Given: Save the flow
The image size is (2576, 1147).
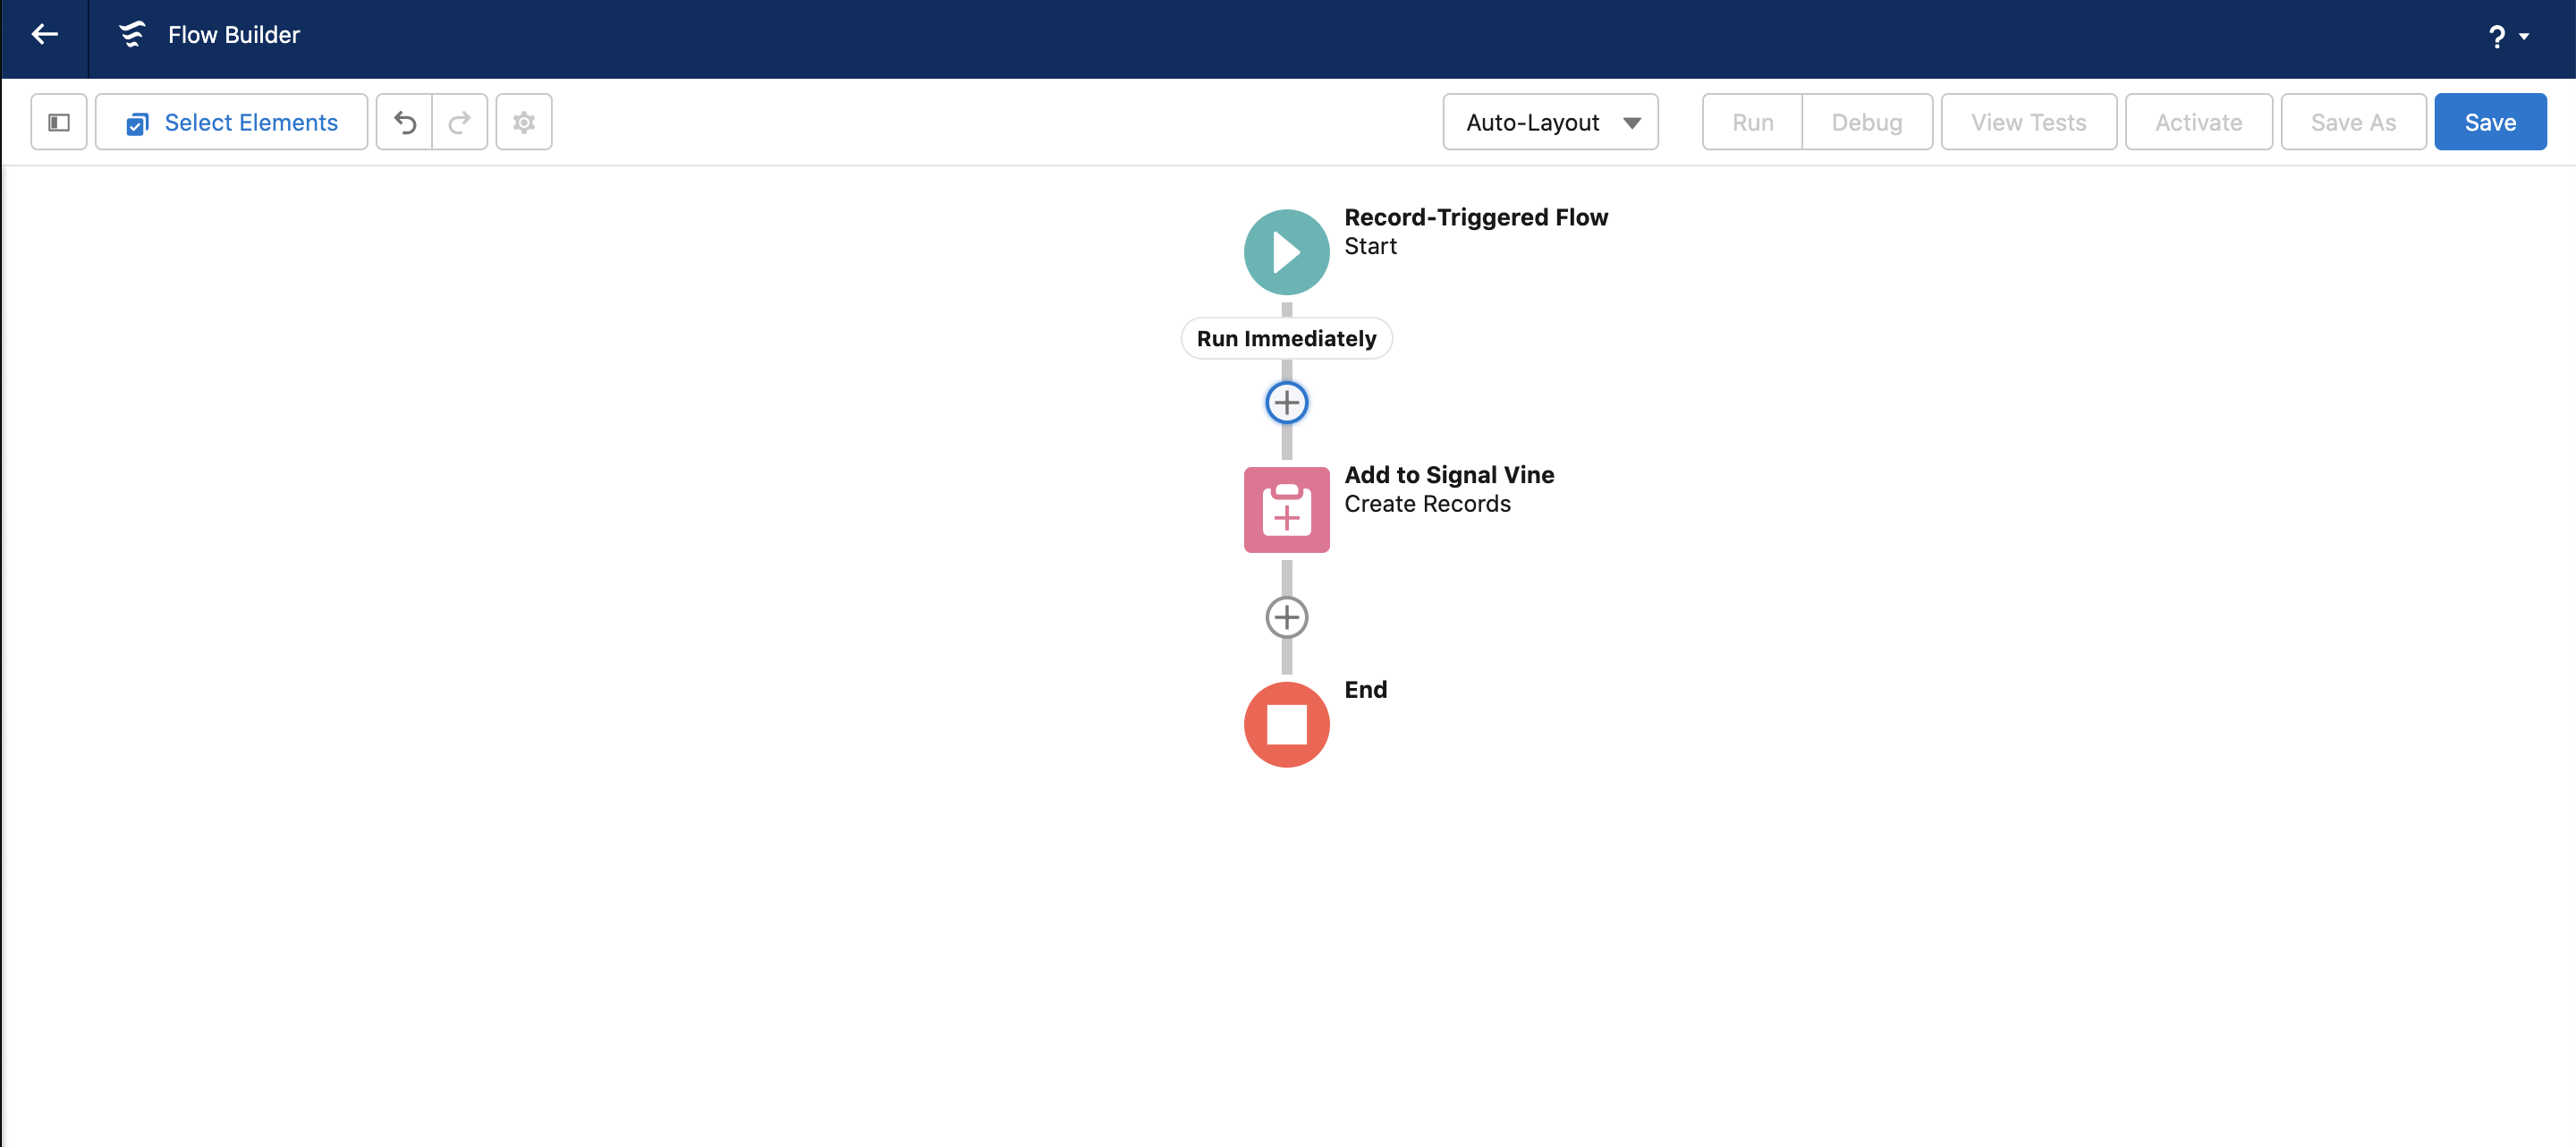Looking at the screenshot, I should click(x=2490, y=122).
